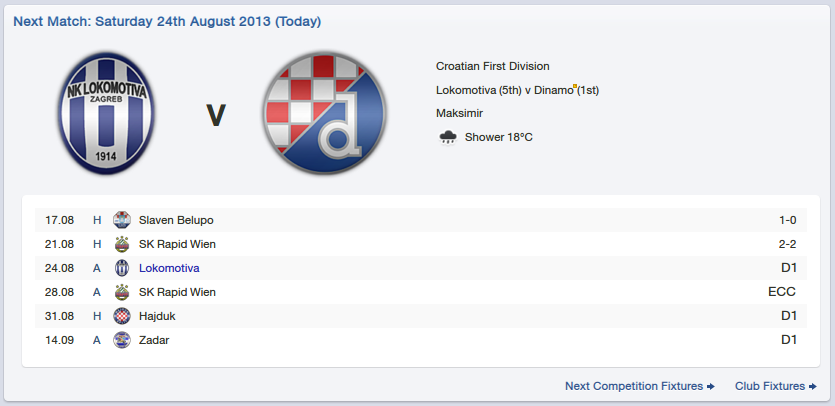Select the Zadar fixture name
The image size is (835, 406).
154,340
